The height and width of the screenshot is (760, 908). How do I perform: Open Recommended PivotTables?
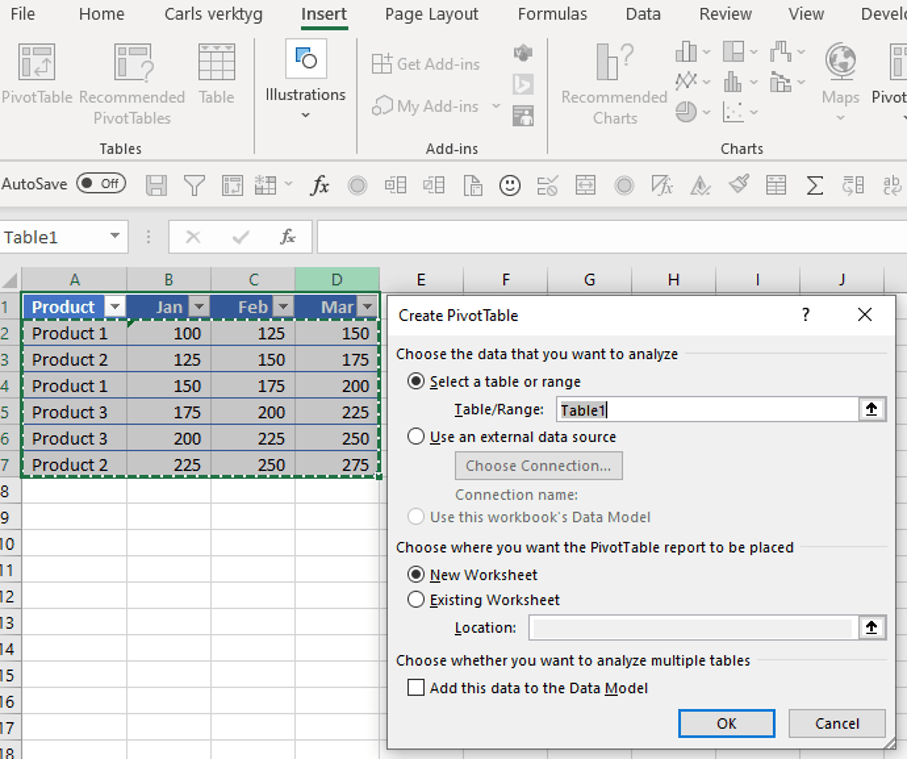click(x=132, y=84)
